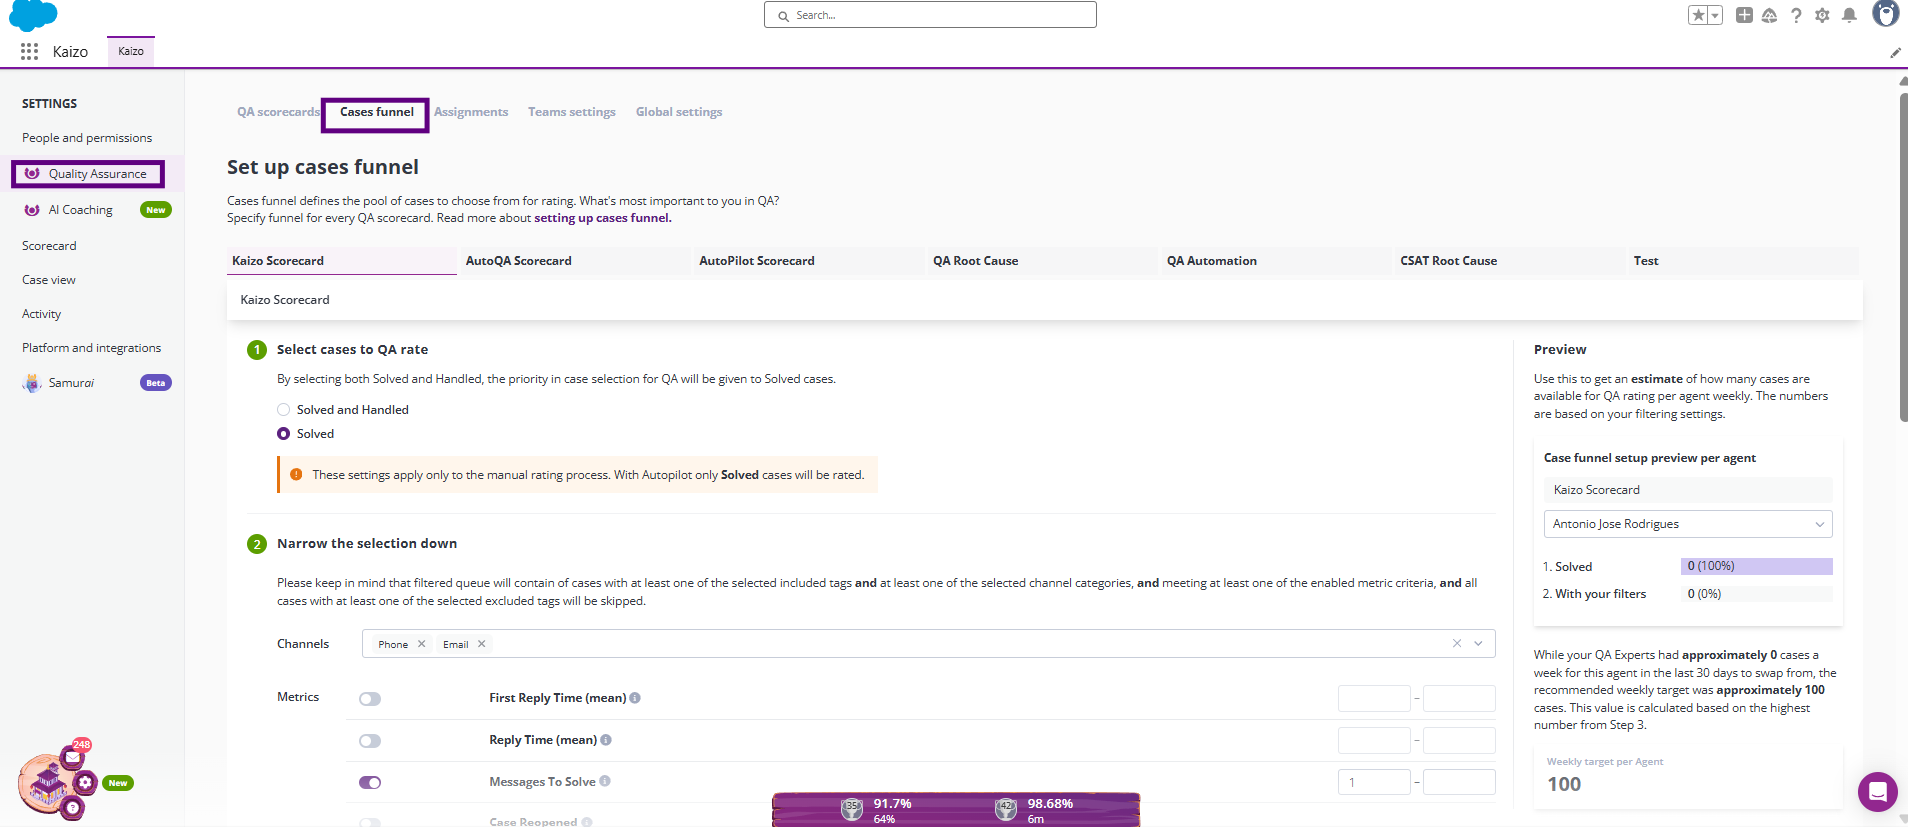
Task: Focus the Salesforce search box
Action: [x=930, y=15]
